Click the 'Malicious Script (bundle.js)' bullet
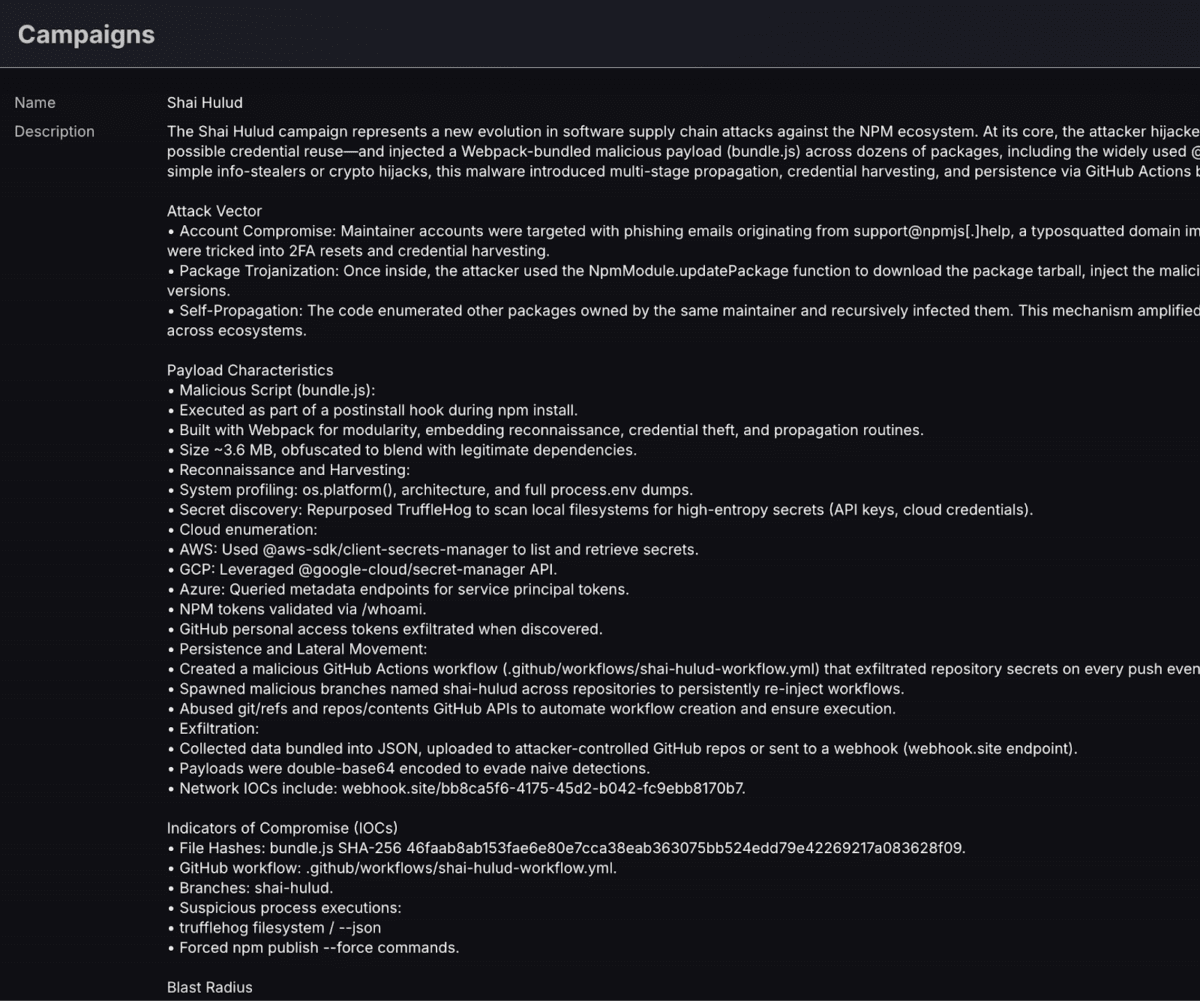 pyautogui.click(x=277, y=390)
